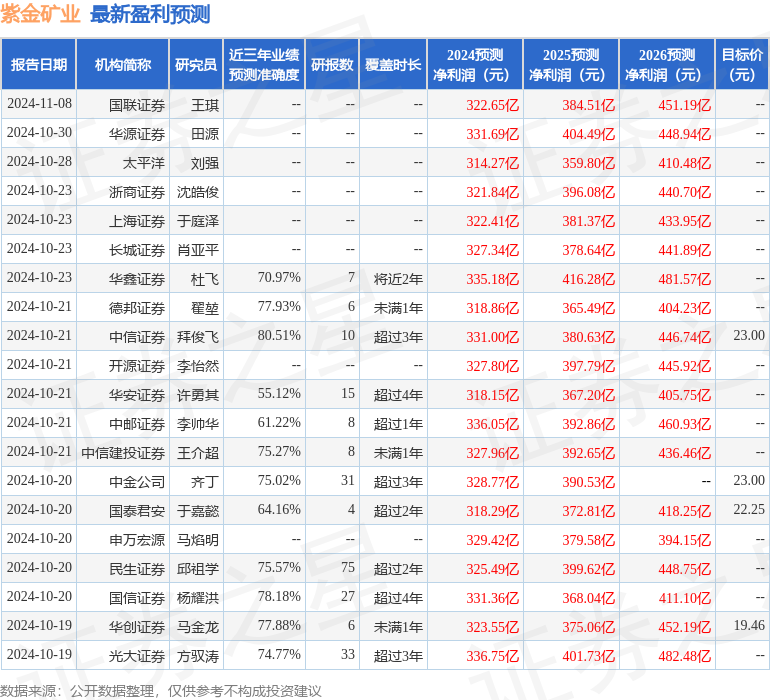
Task: Click the value 410.48亿
Action: [685, 163]
